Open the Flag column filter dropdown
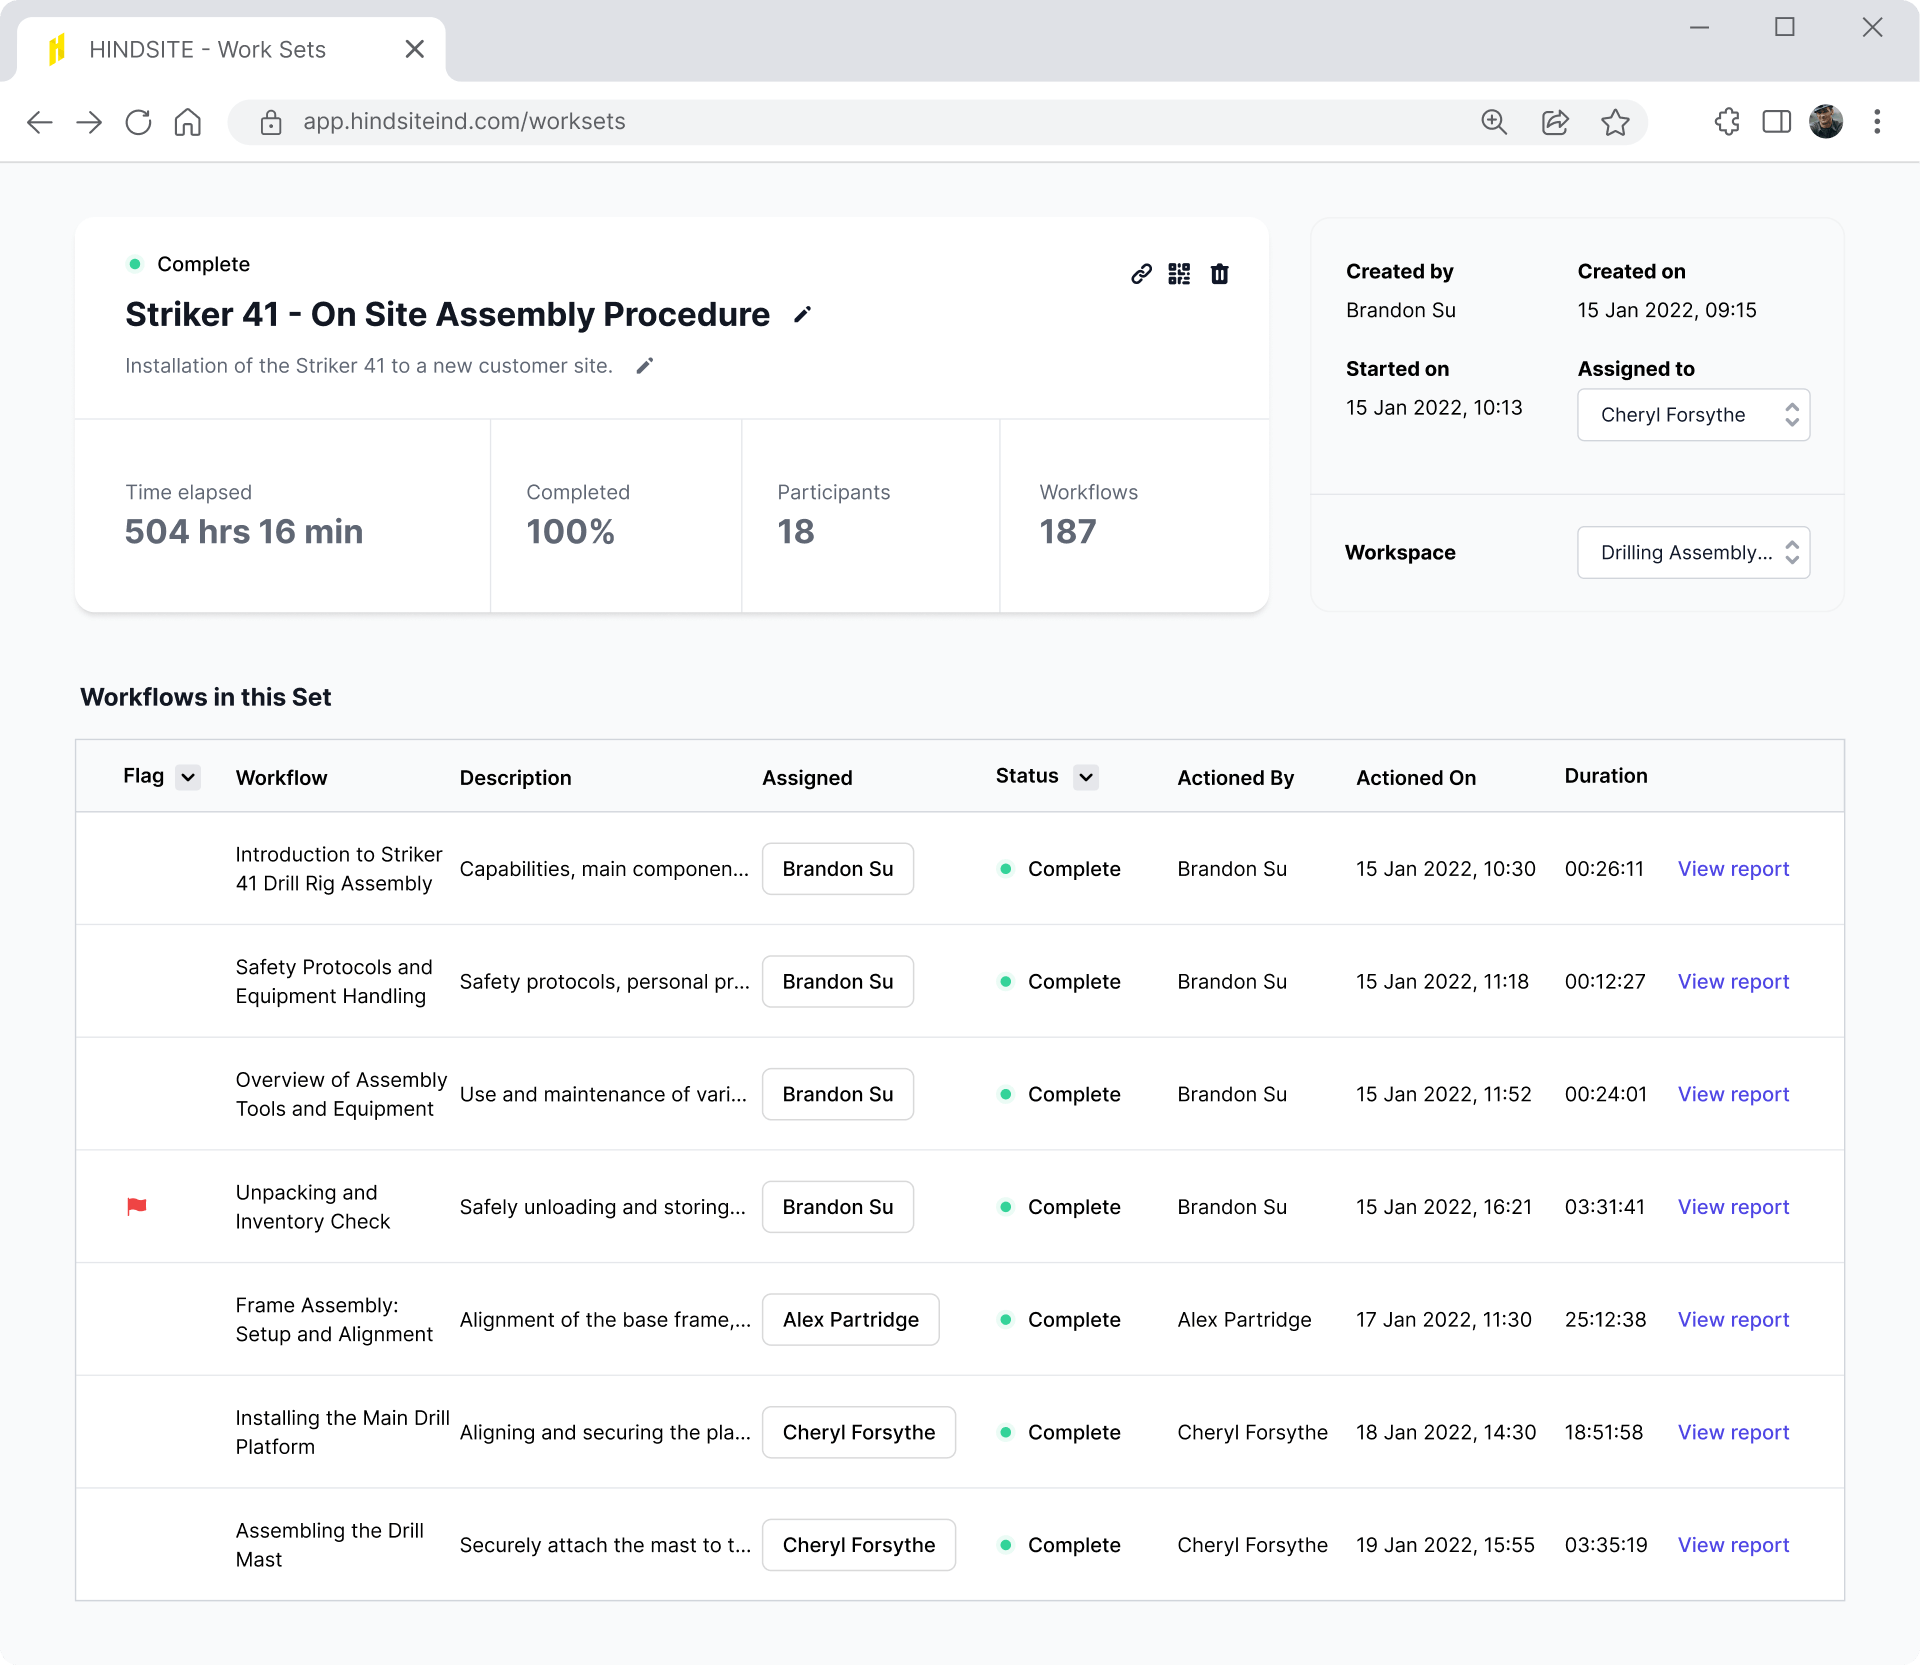The height and width of the screenshot is (1665, 1920). click(x=189, y=776)
